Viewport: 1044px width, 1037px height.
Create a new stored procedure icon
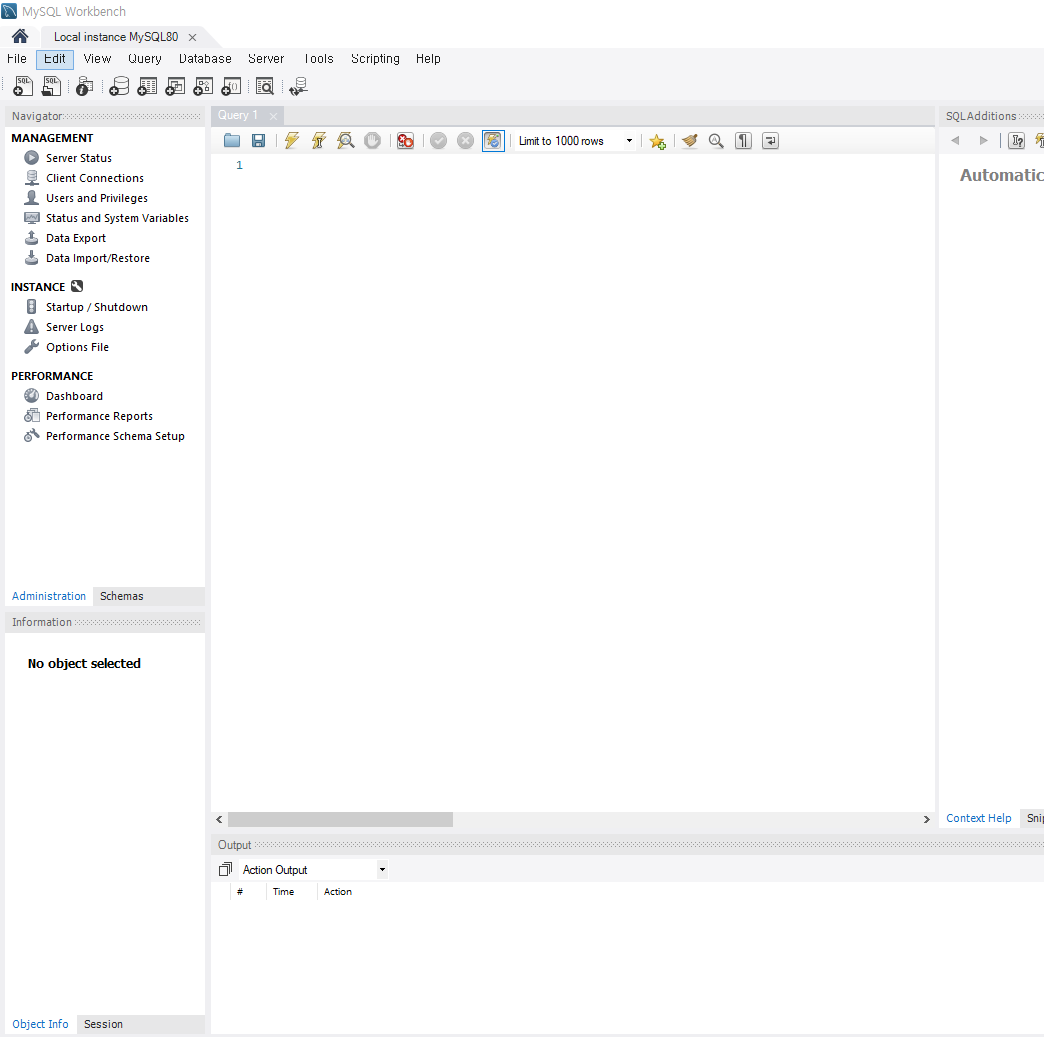(203, 86)
